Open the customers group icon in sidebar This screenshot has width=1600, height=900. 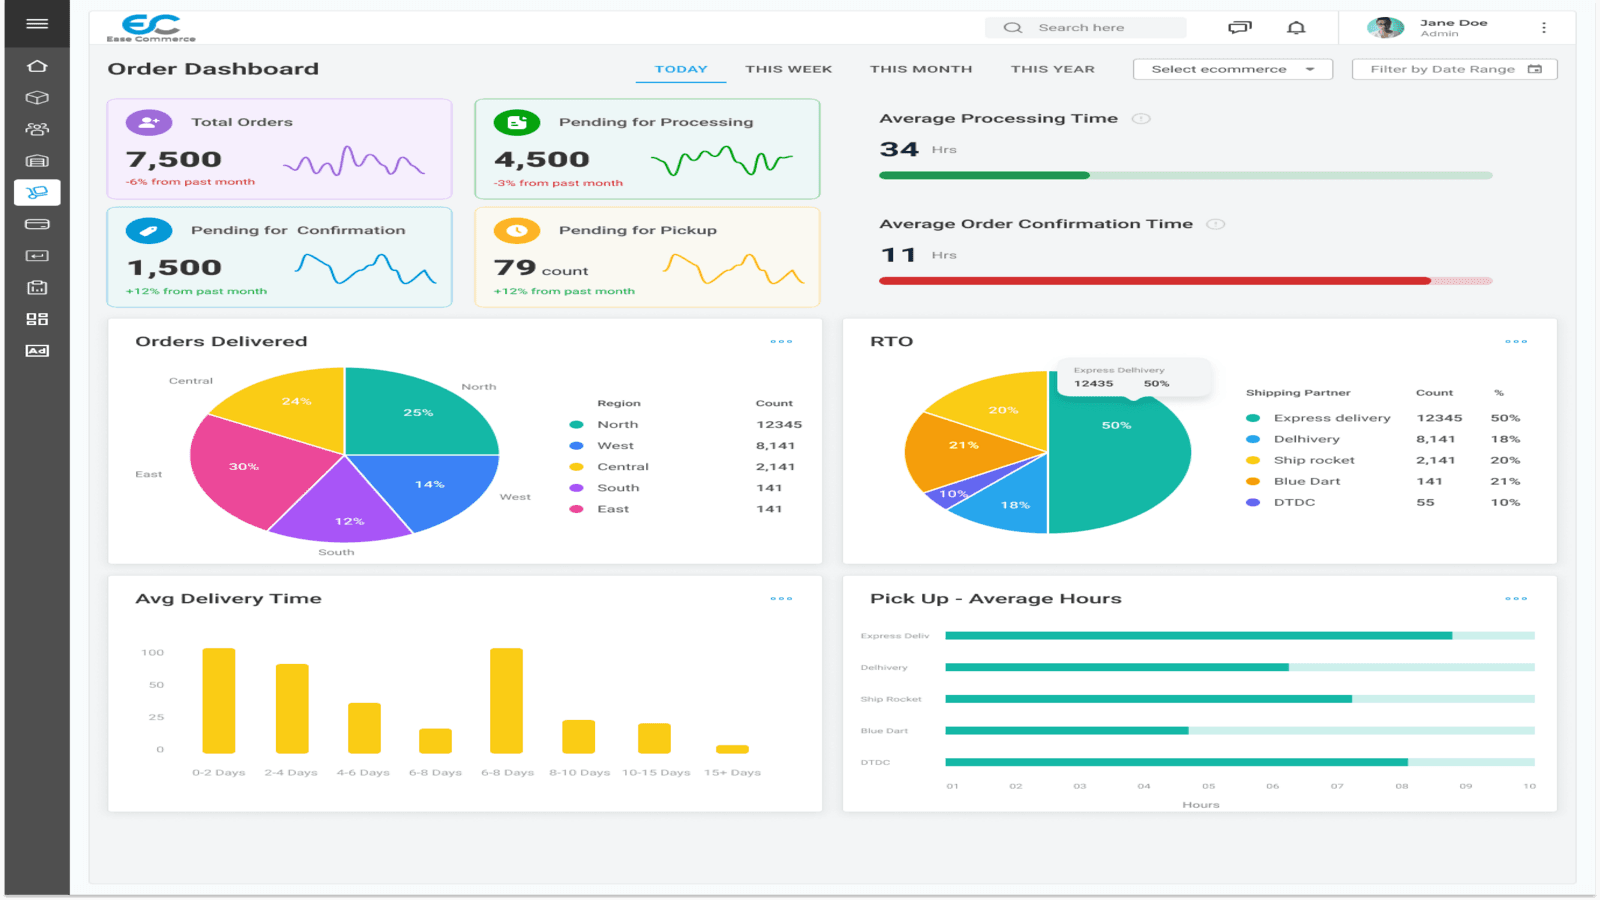pyautogui.click(x=37, y=129)
